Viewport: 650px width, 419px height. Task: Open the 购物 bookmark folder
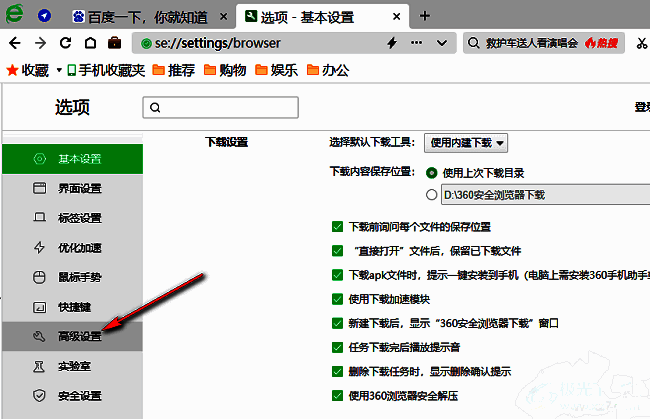(x=225, y=70)
